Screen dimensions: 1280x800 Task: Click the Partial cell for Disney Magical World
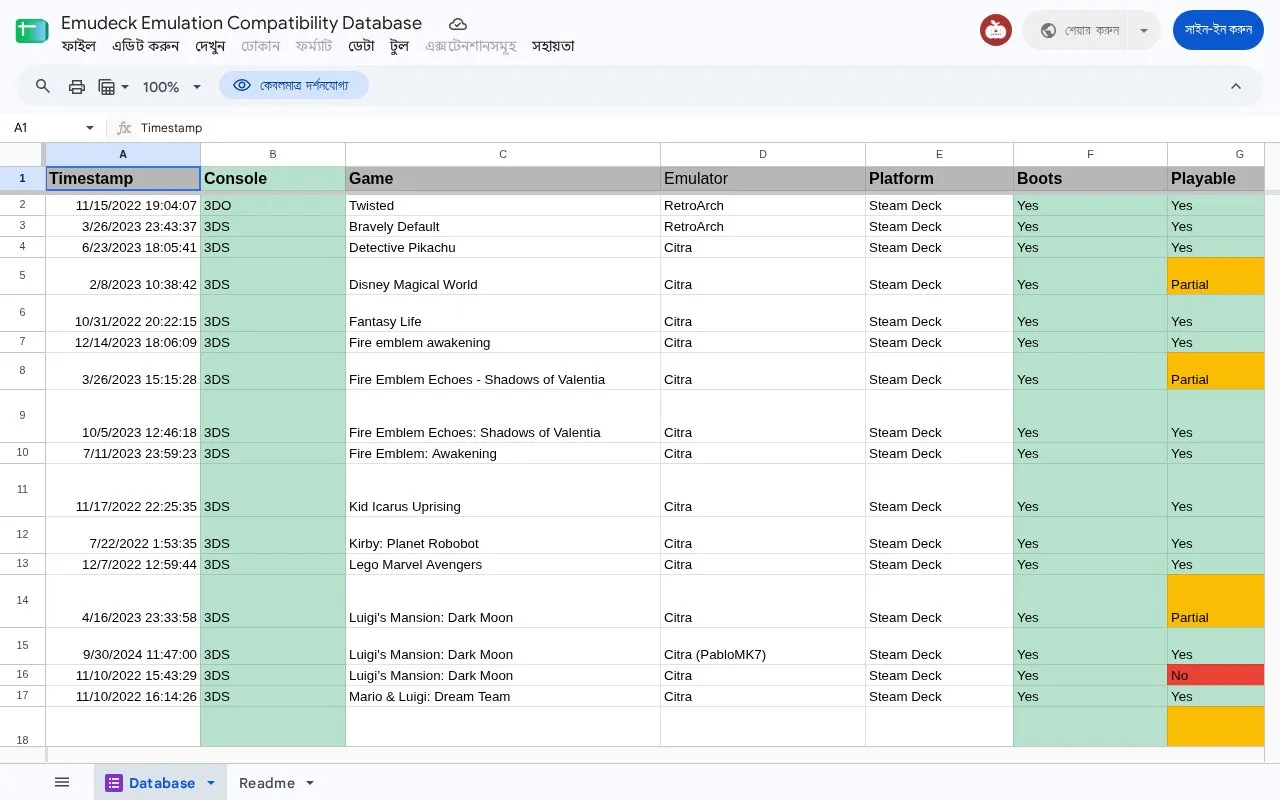point(1216,276)
